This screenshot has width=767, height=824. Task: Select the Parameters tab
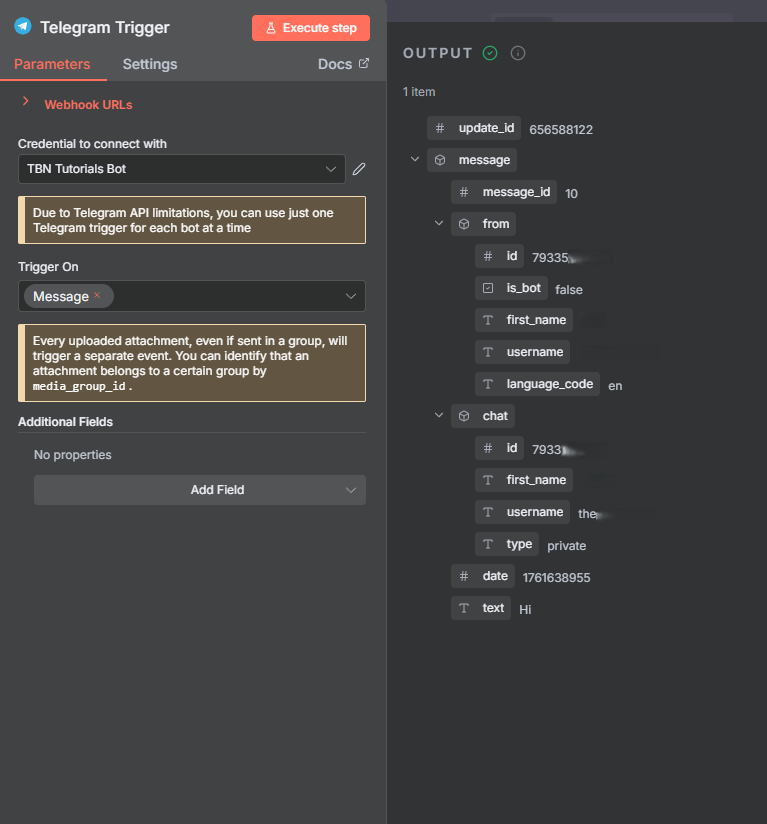(x=52, y=64)
